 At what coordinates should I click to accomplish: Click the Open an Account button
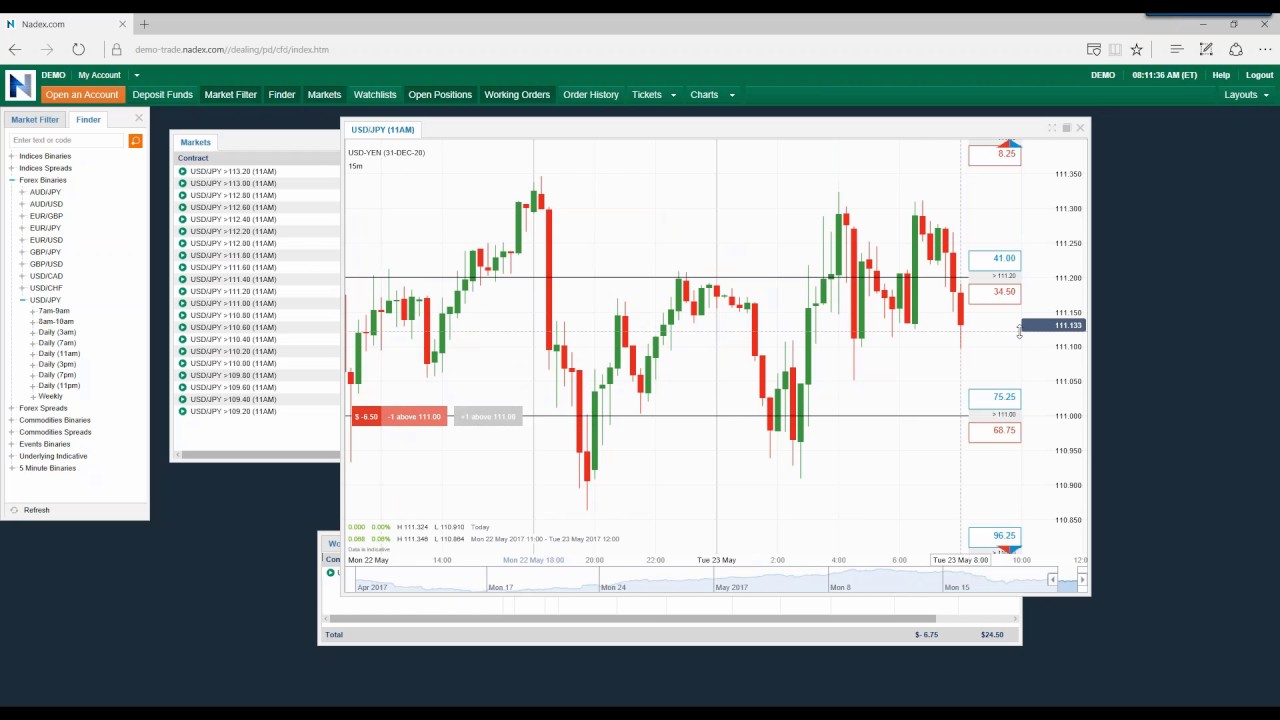tap(82, 95)
